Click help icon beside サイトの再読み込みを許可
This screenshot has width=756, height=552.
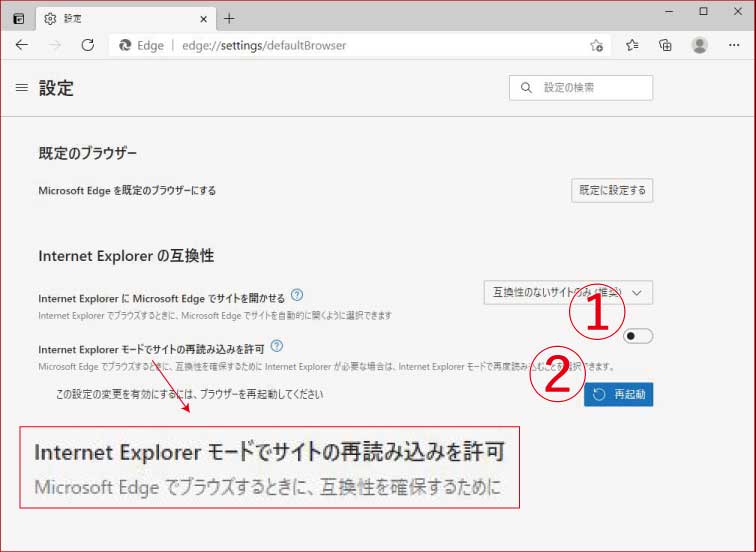pyautogui.click(x=277, y=346)
